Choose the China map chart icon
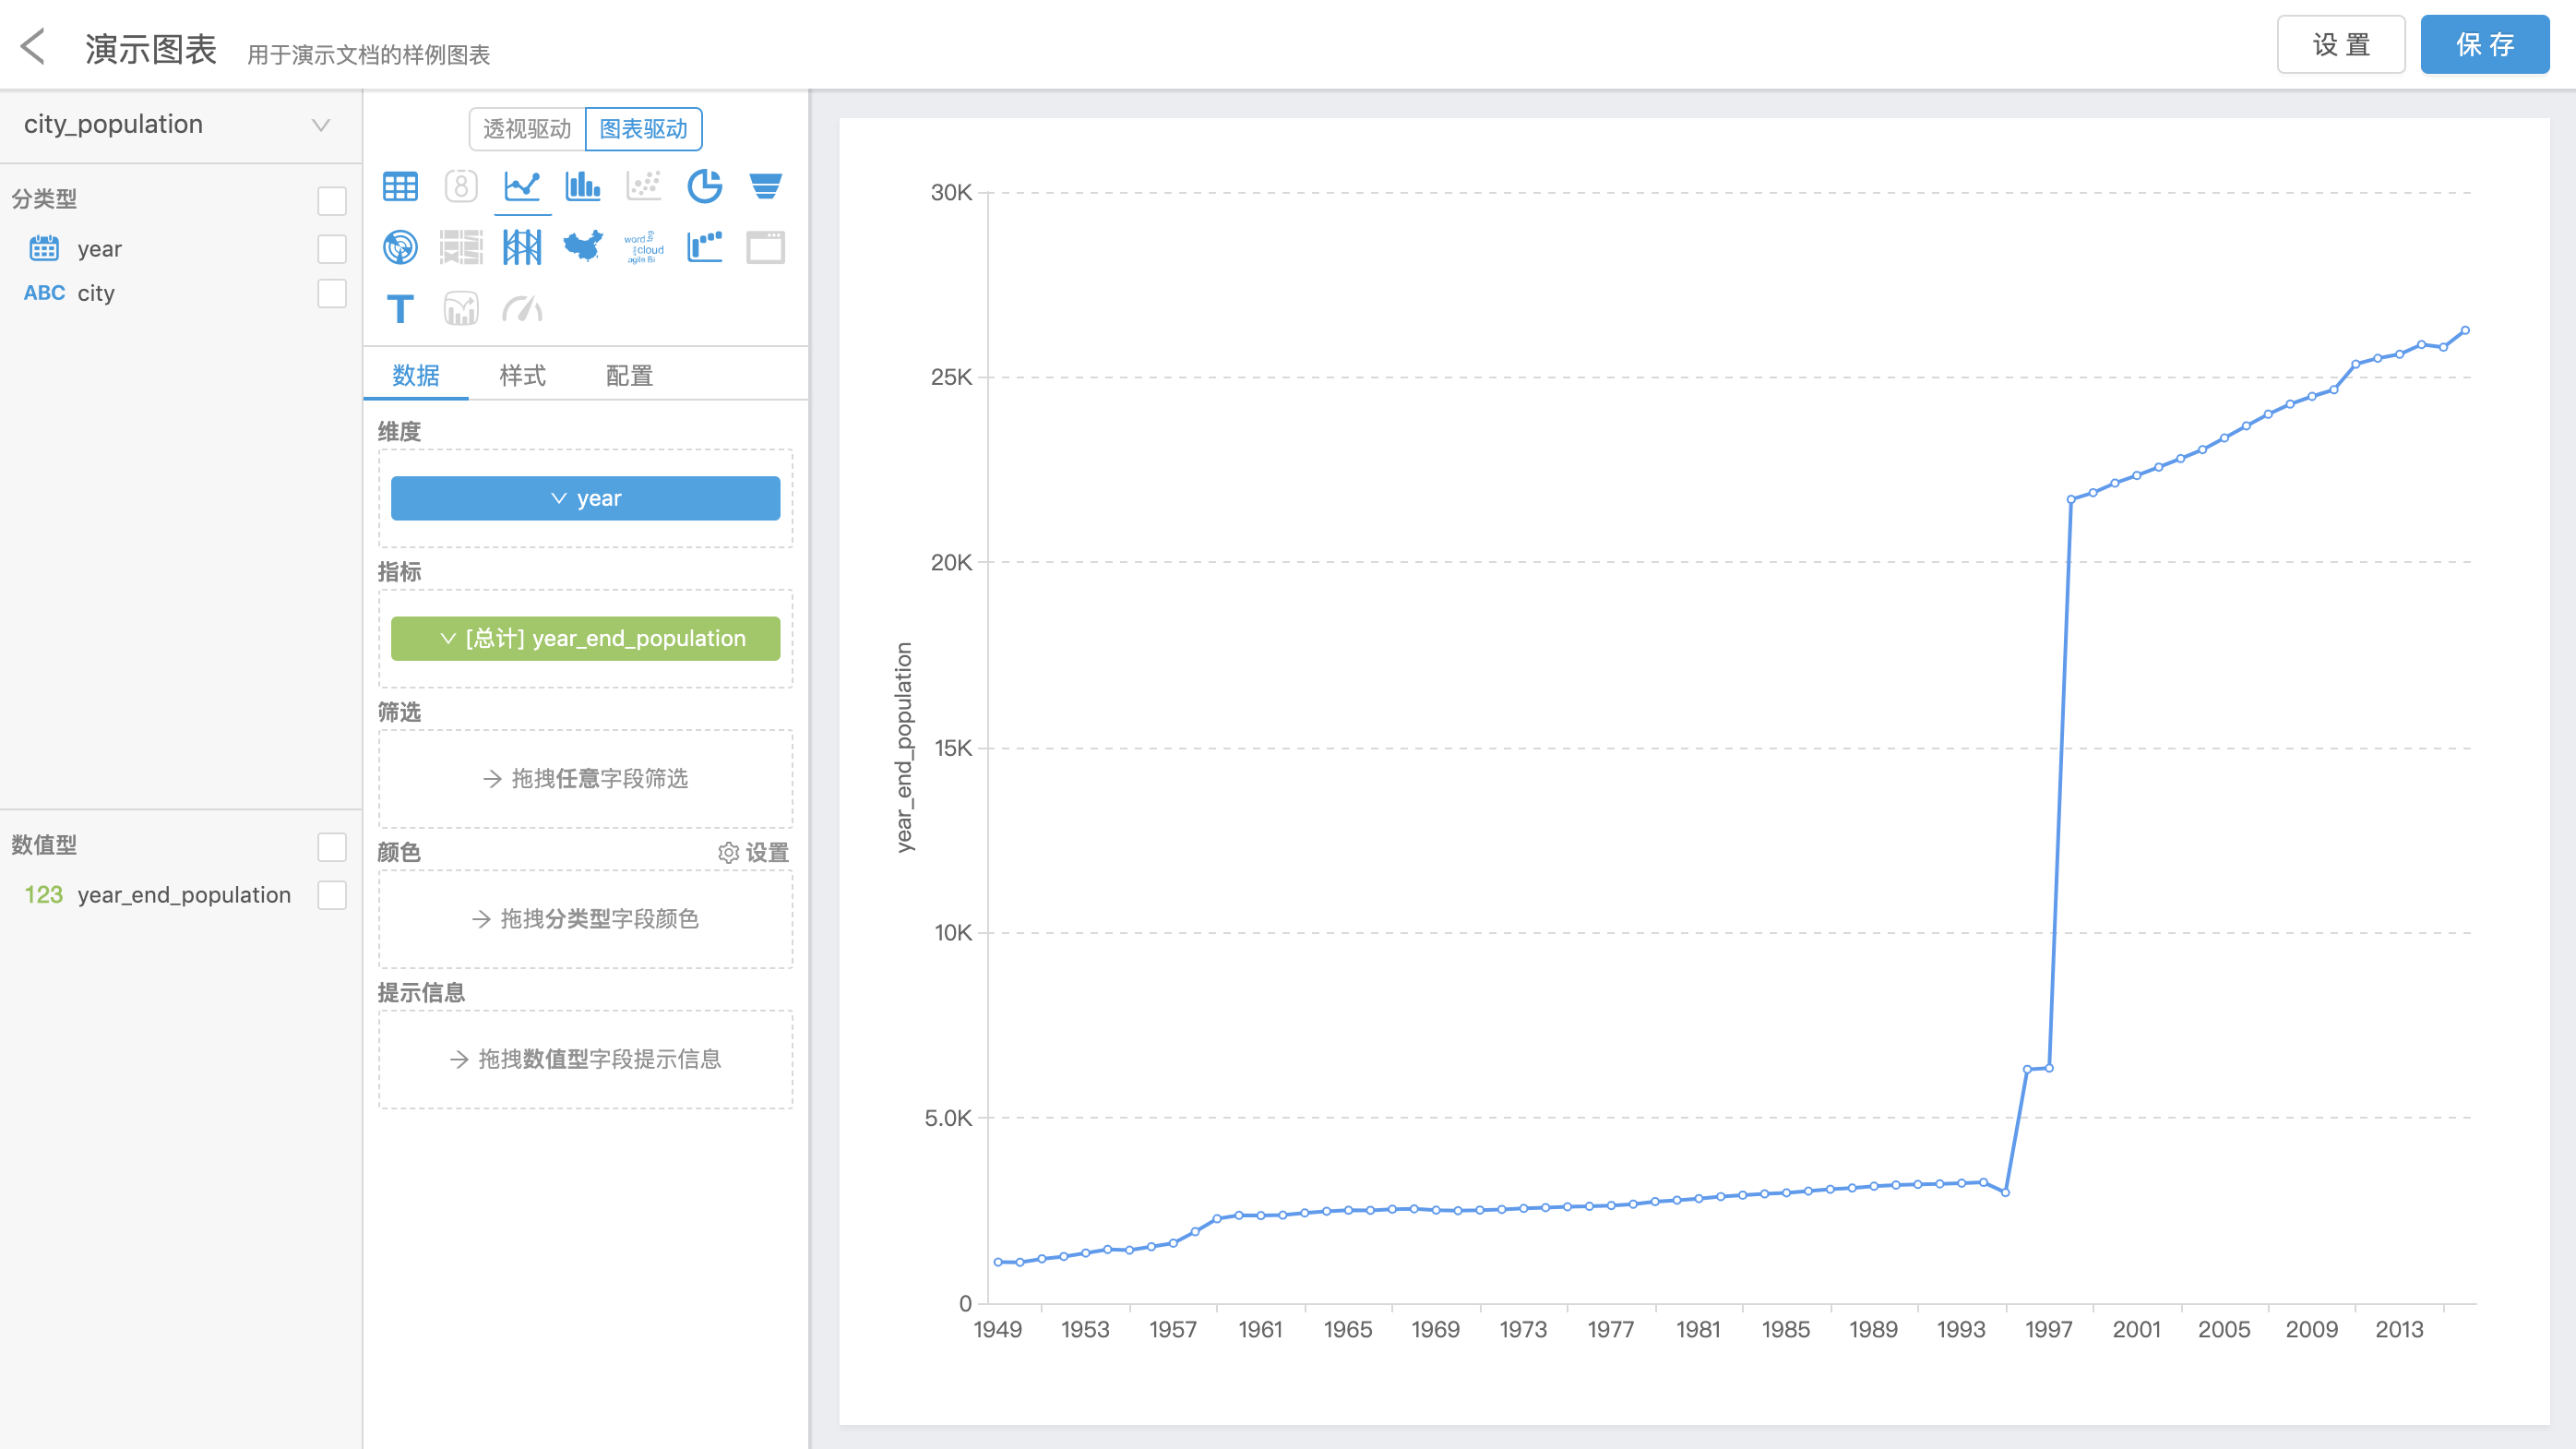Image resolution: width=2576 pixels, height=1449 pixels. pos(583,247)
